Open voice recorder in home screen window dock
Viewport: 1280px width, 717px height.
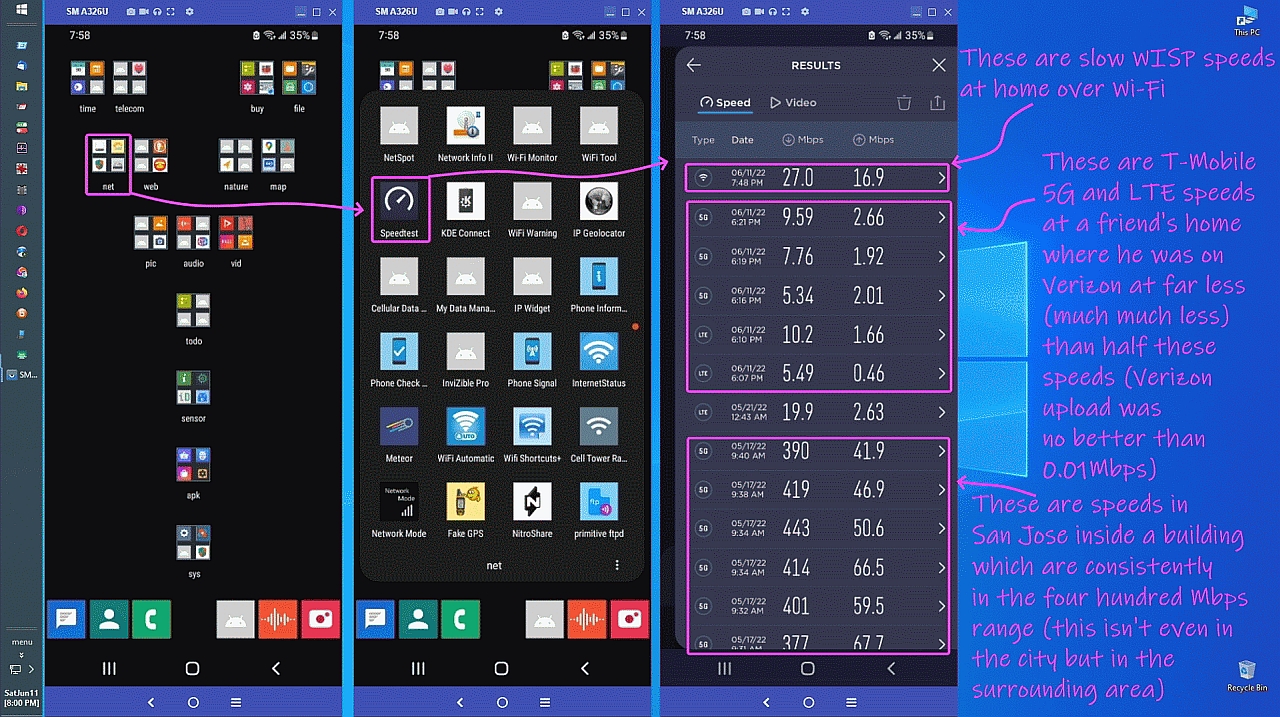click(x=278, y=620)
